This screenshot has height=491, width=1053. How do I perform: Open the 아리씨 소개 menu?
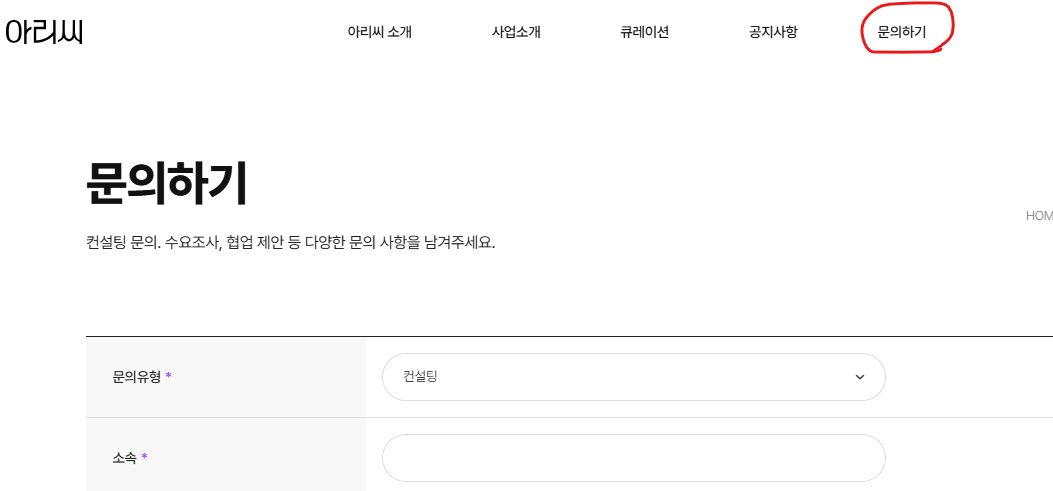379,32
